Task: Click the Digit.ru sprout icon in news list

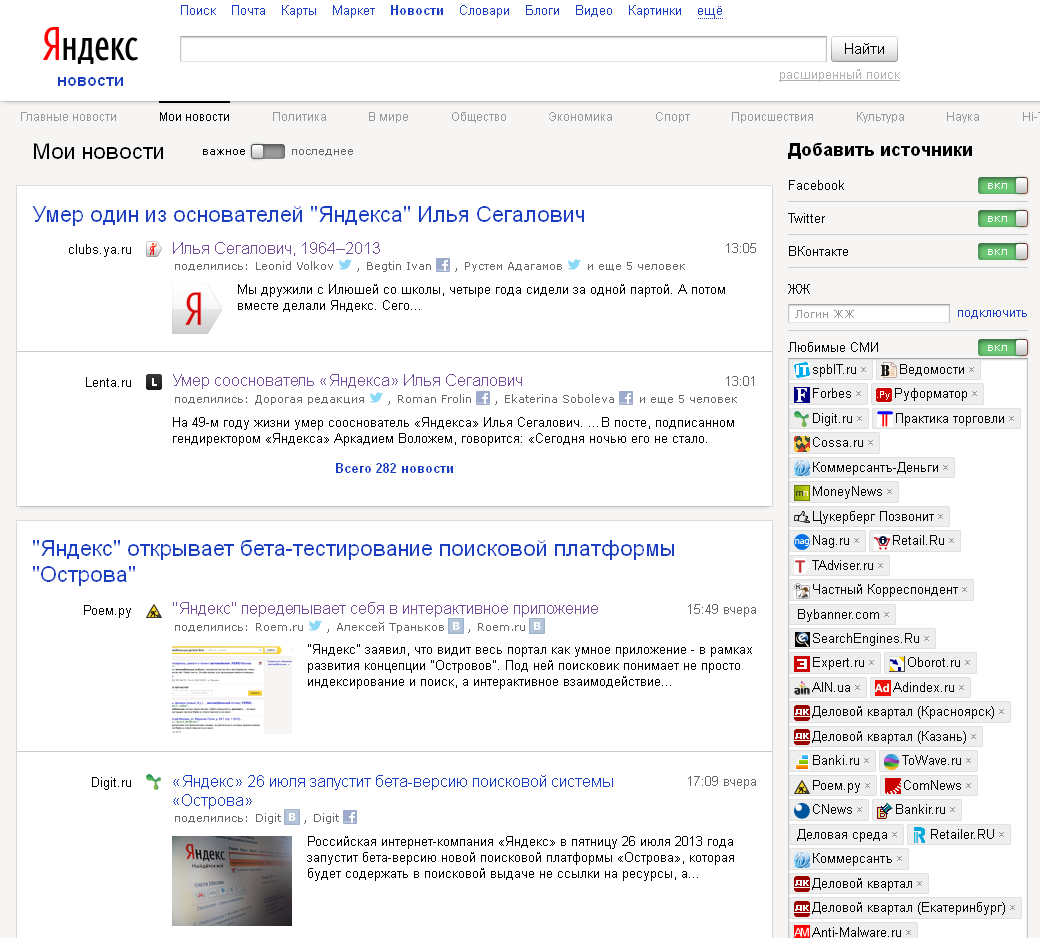Action: click(x=154, y=782)
